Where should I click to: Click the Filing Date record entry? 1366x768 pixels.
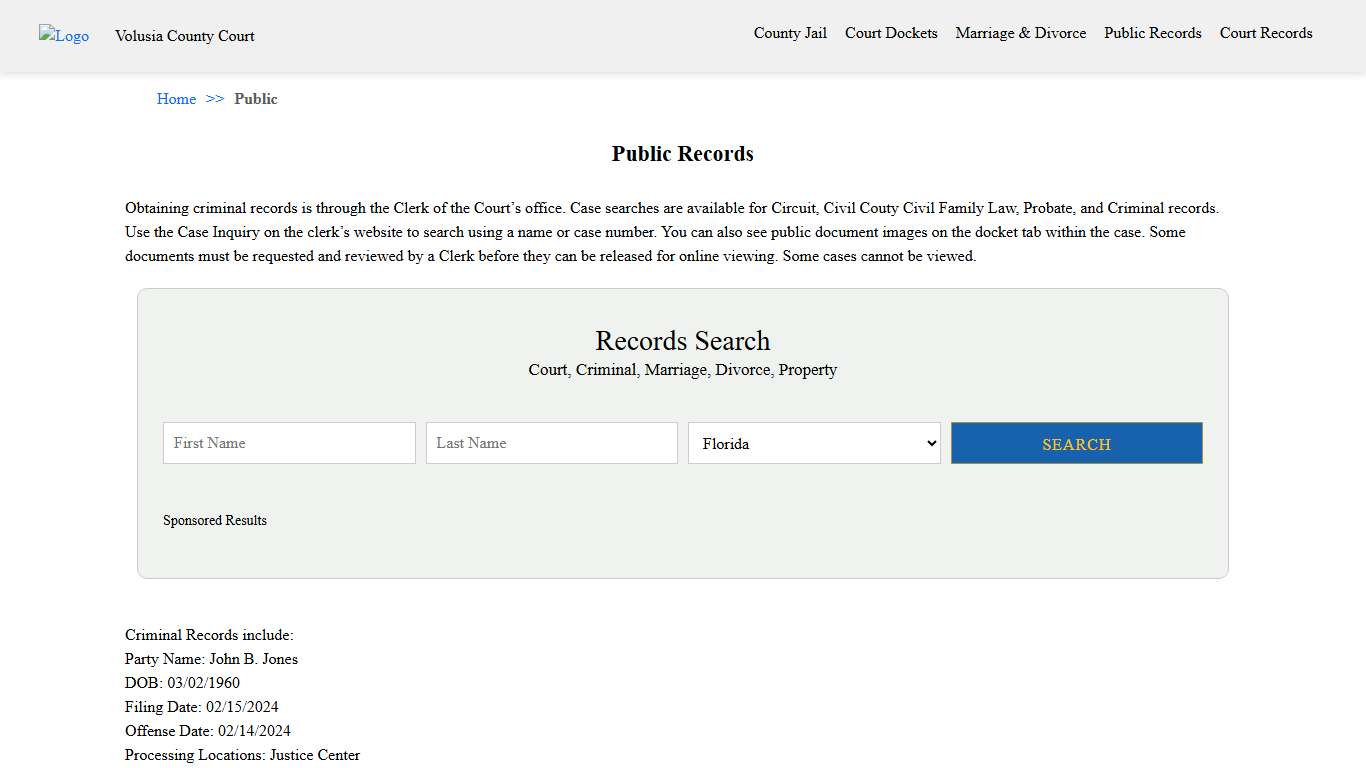click(x=202, y=706)
